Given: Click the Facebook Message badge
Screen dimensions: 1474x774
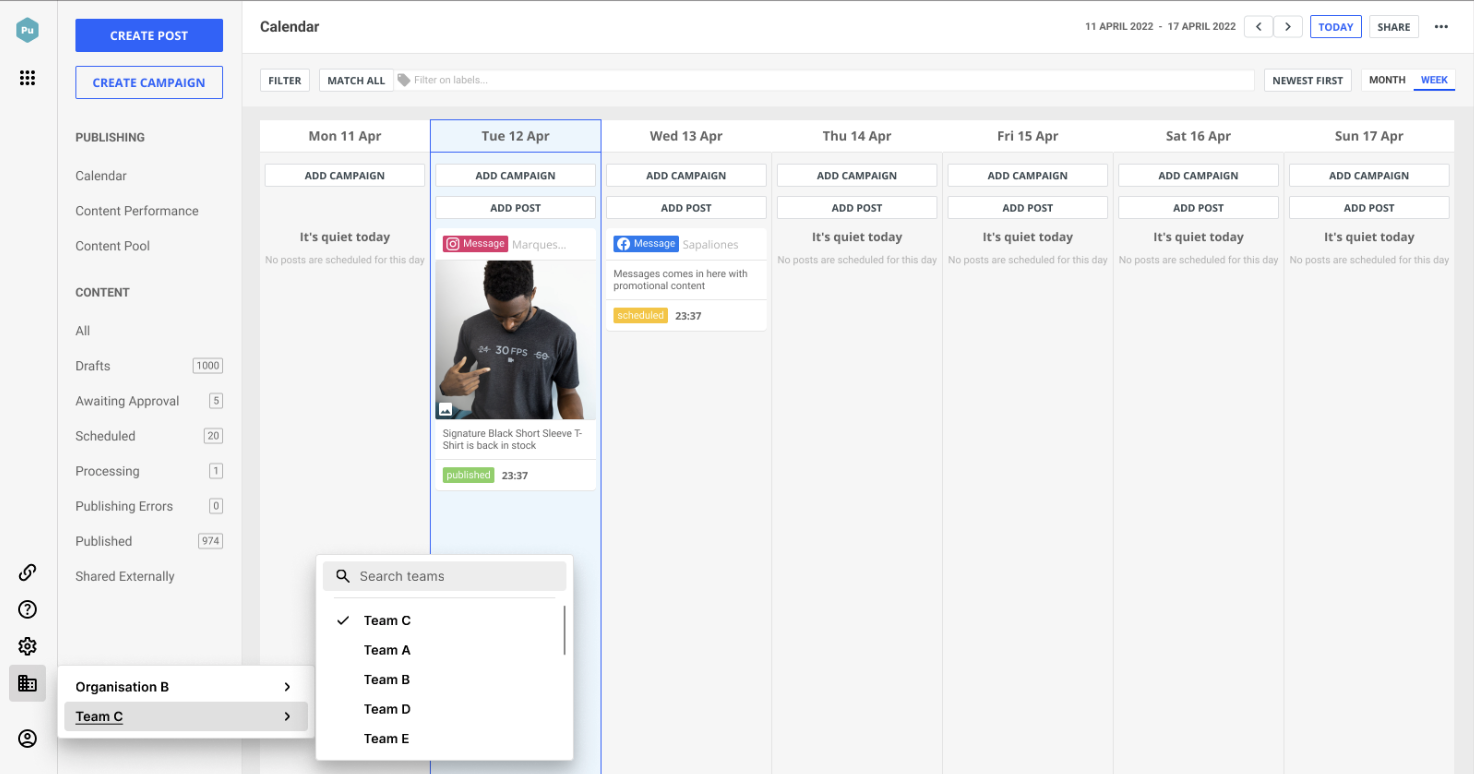Looking at the screenshot, I should click(x=646, y=244).
